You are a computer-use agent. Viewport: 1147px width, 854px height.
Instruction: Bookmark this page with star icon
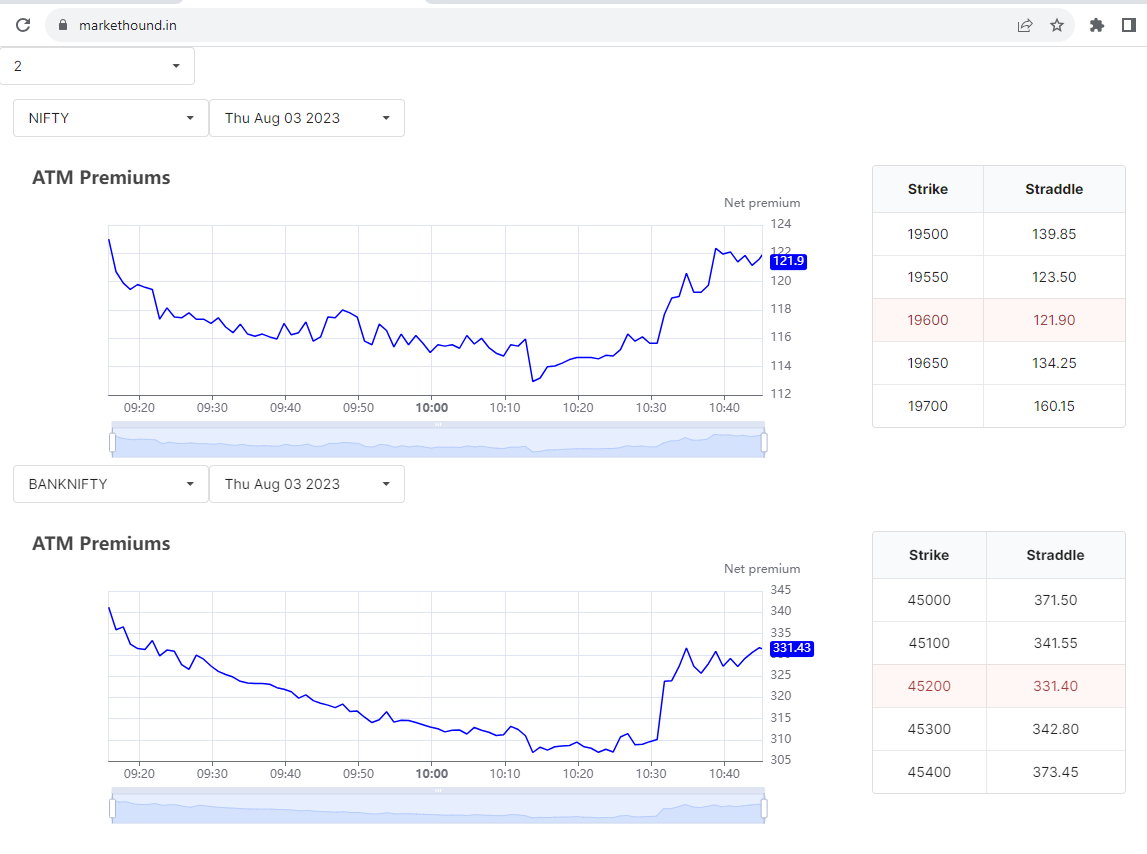click(1057, 25)
